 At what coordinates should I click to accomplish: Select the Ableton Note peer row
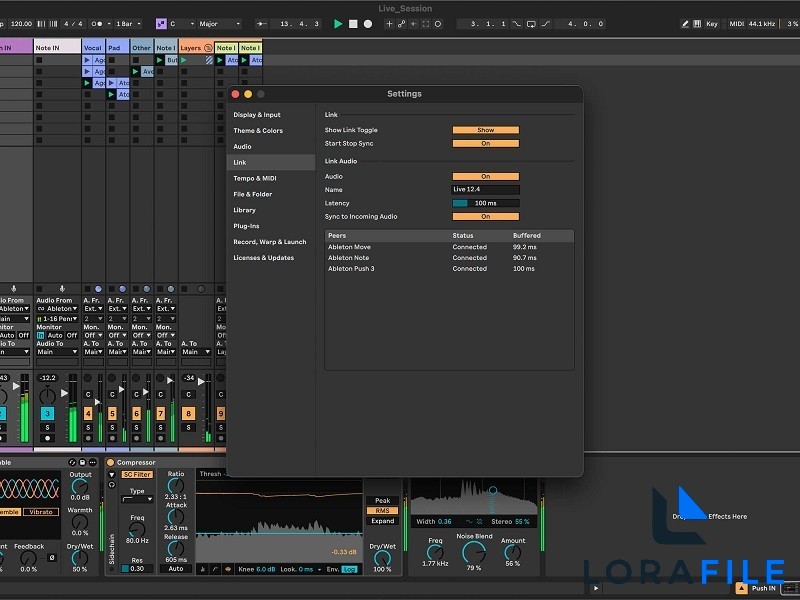pyautogui.click(x=449, y=258)
